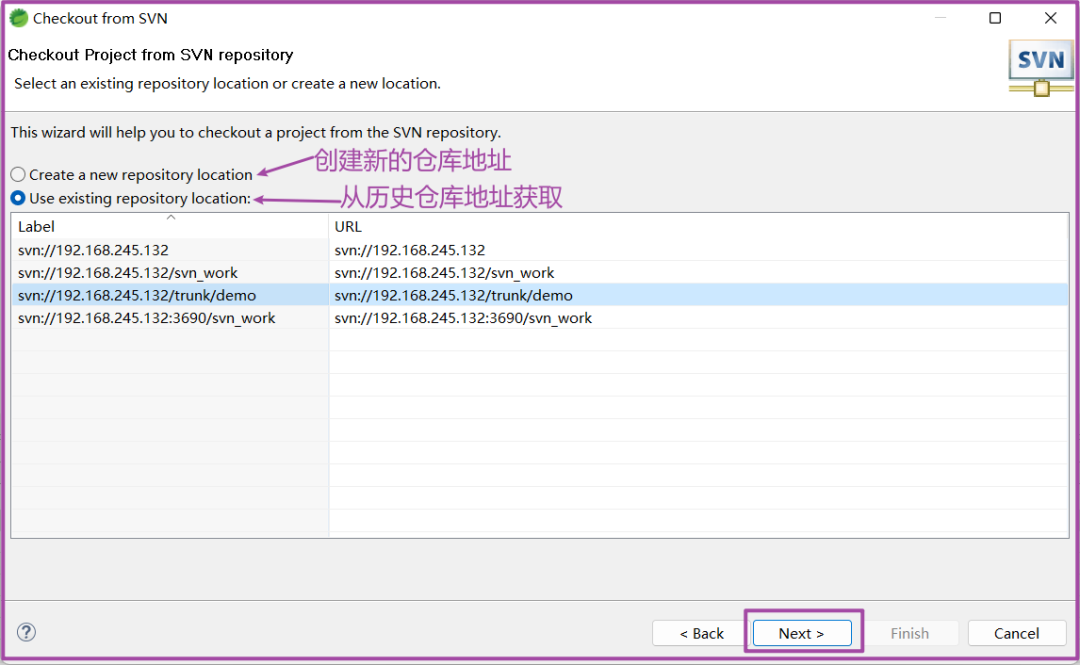Click the URL column header
This screenshot has height=665, width=1080.
[698, 226]
